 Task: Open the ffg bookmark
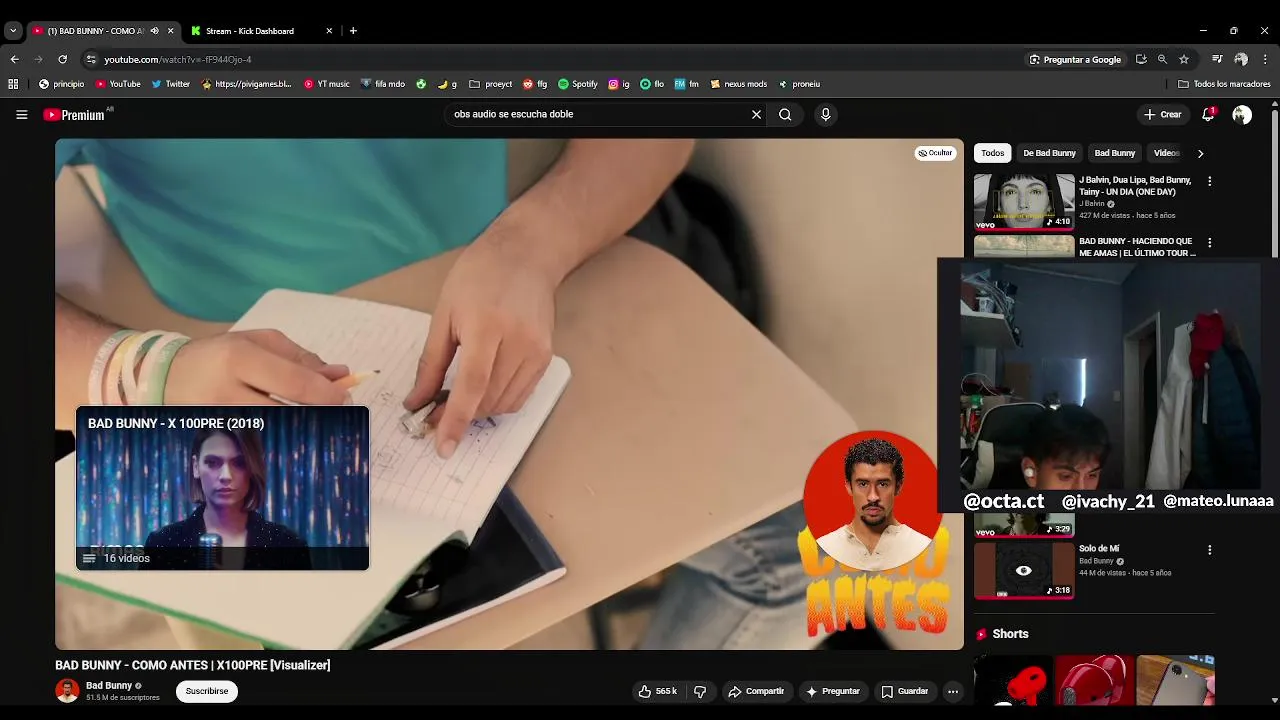click(x=535, y=84)
